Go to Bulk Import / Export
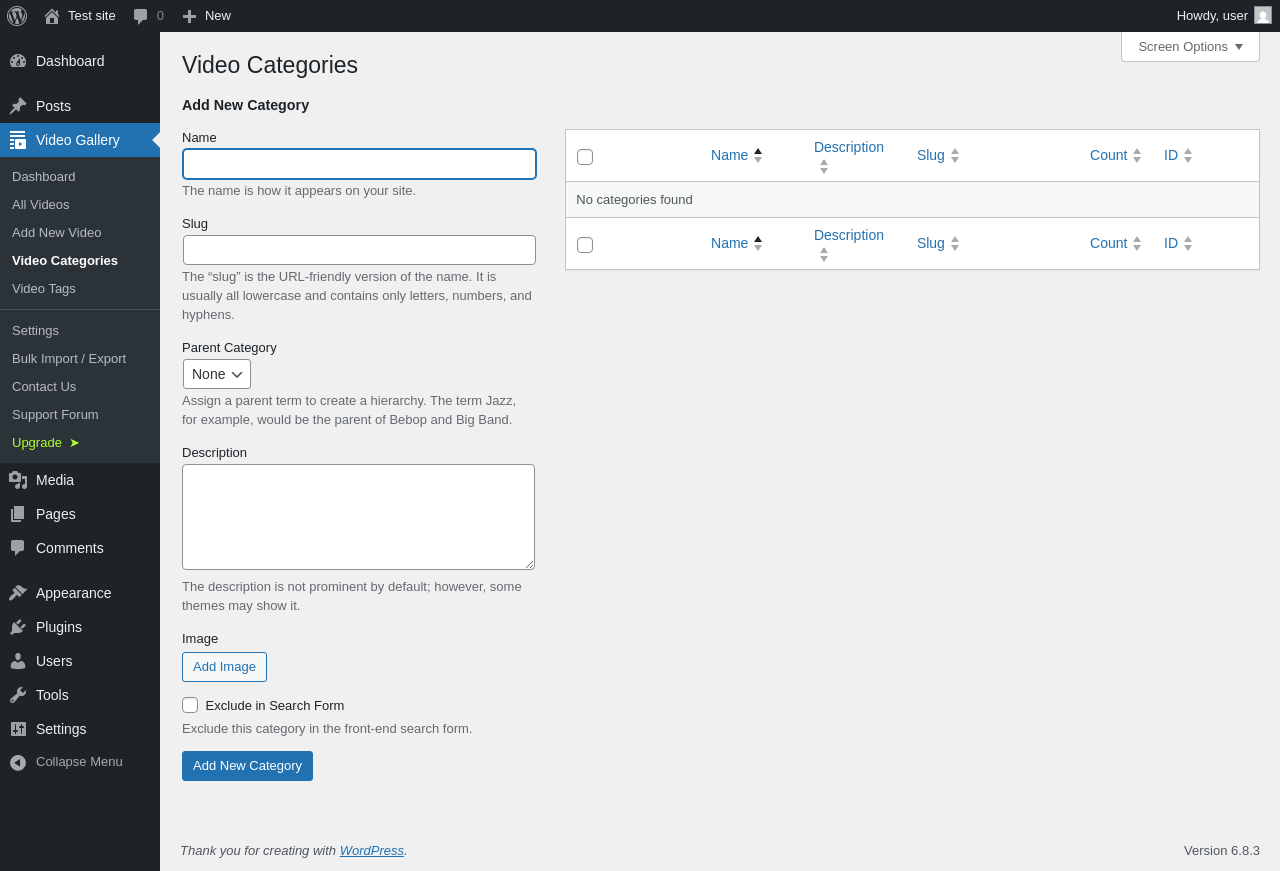Image resolution: width=1280 pixels, height=871 pixels. point(69,358)
